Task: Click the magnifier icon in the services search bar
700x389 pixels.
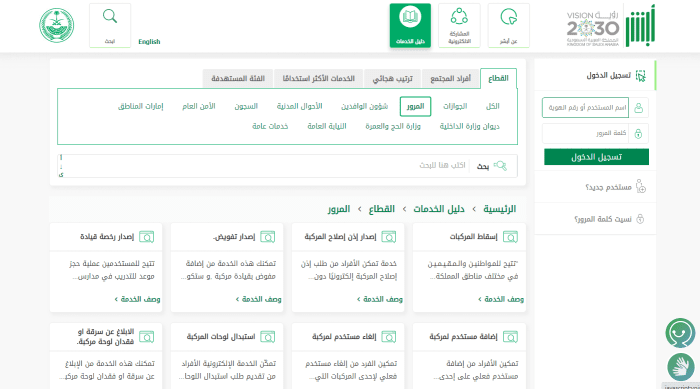Action: click(x=500, y=166)
